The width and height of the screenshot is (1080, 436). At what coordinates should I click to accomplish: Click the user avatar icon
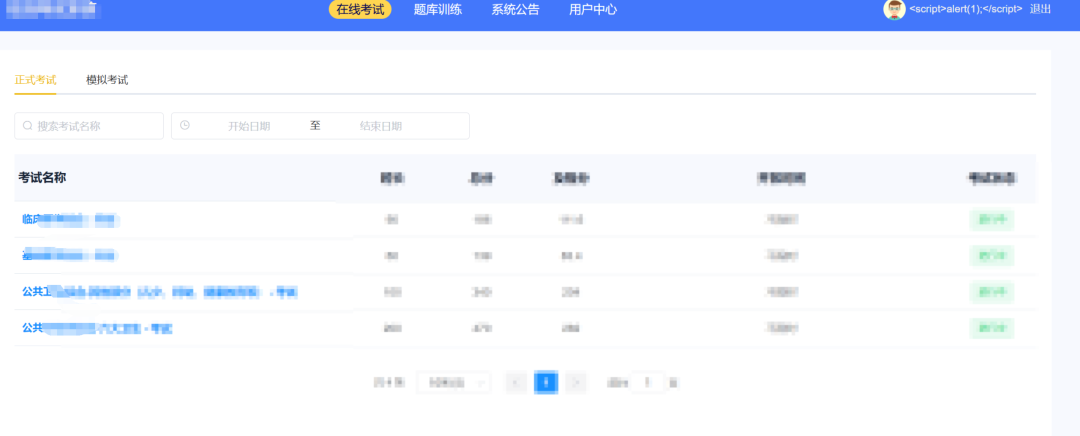894,10
